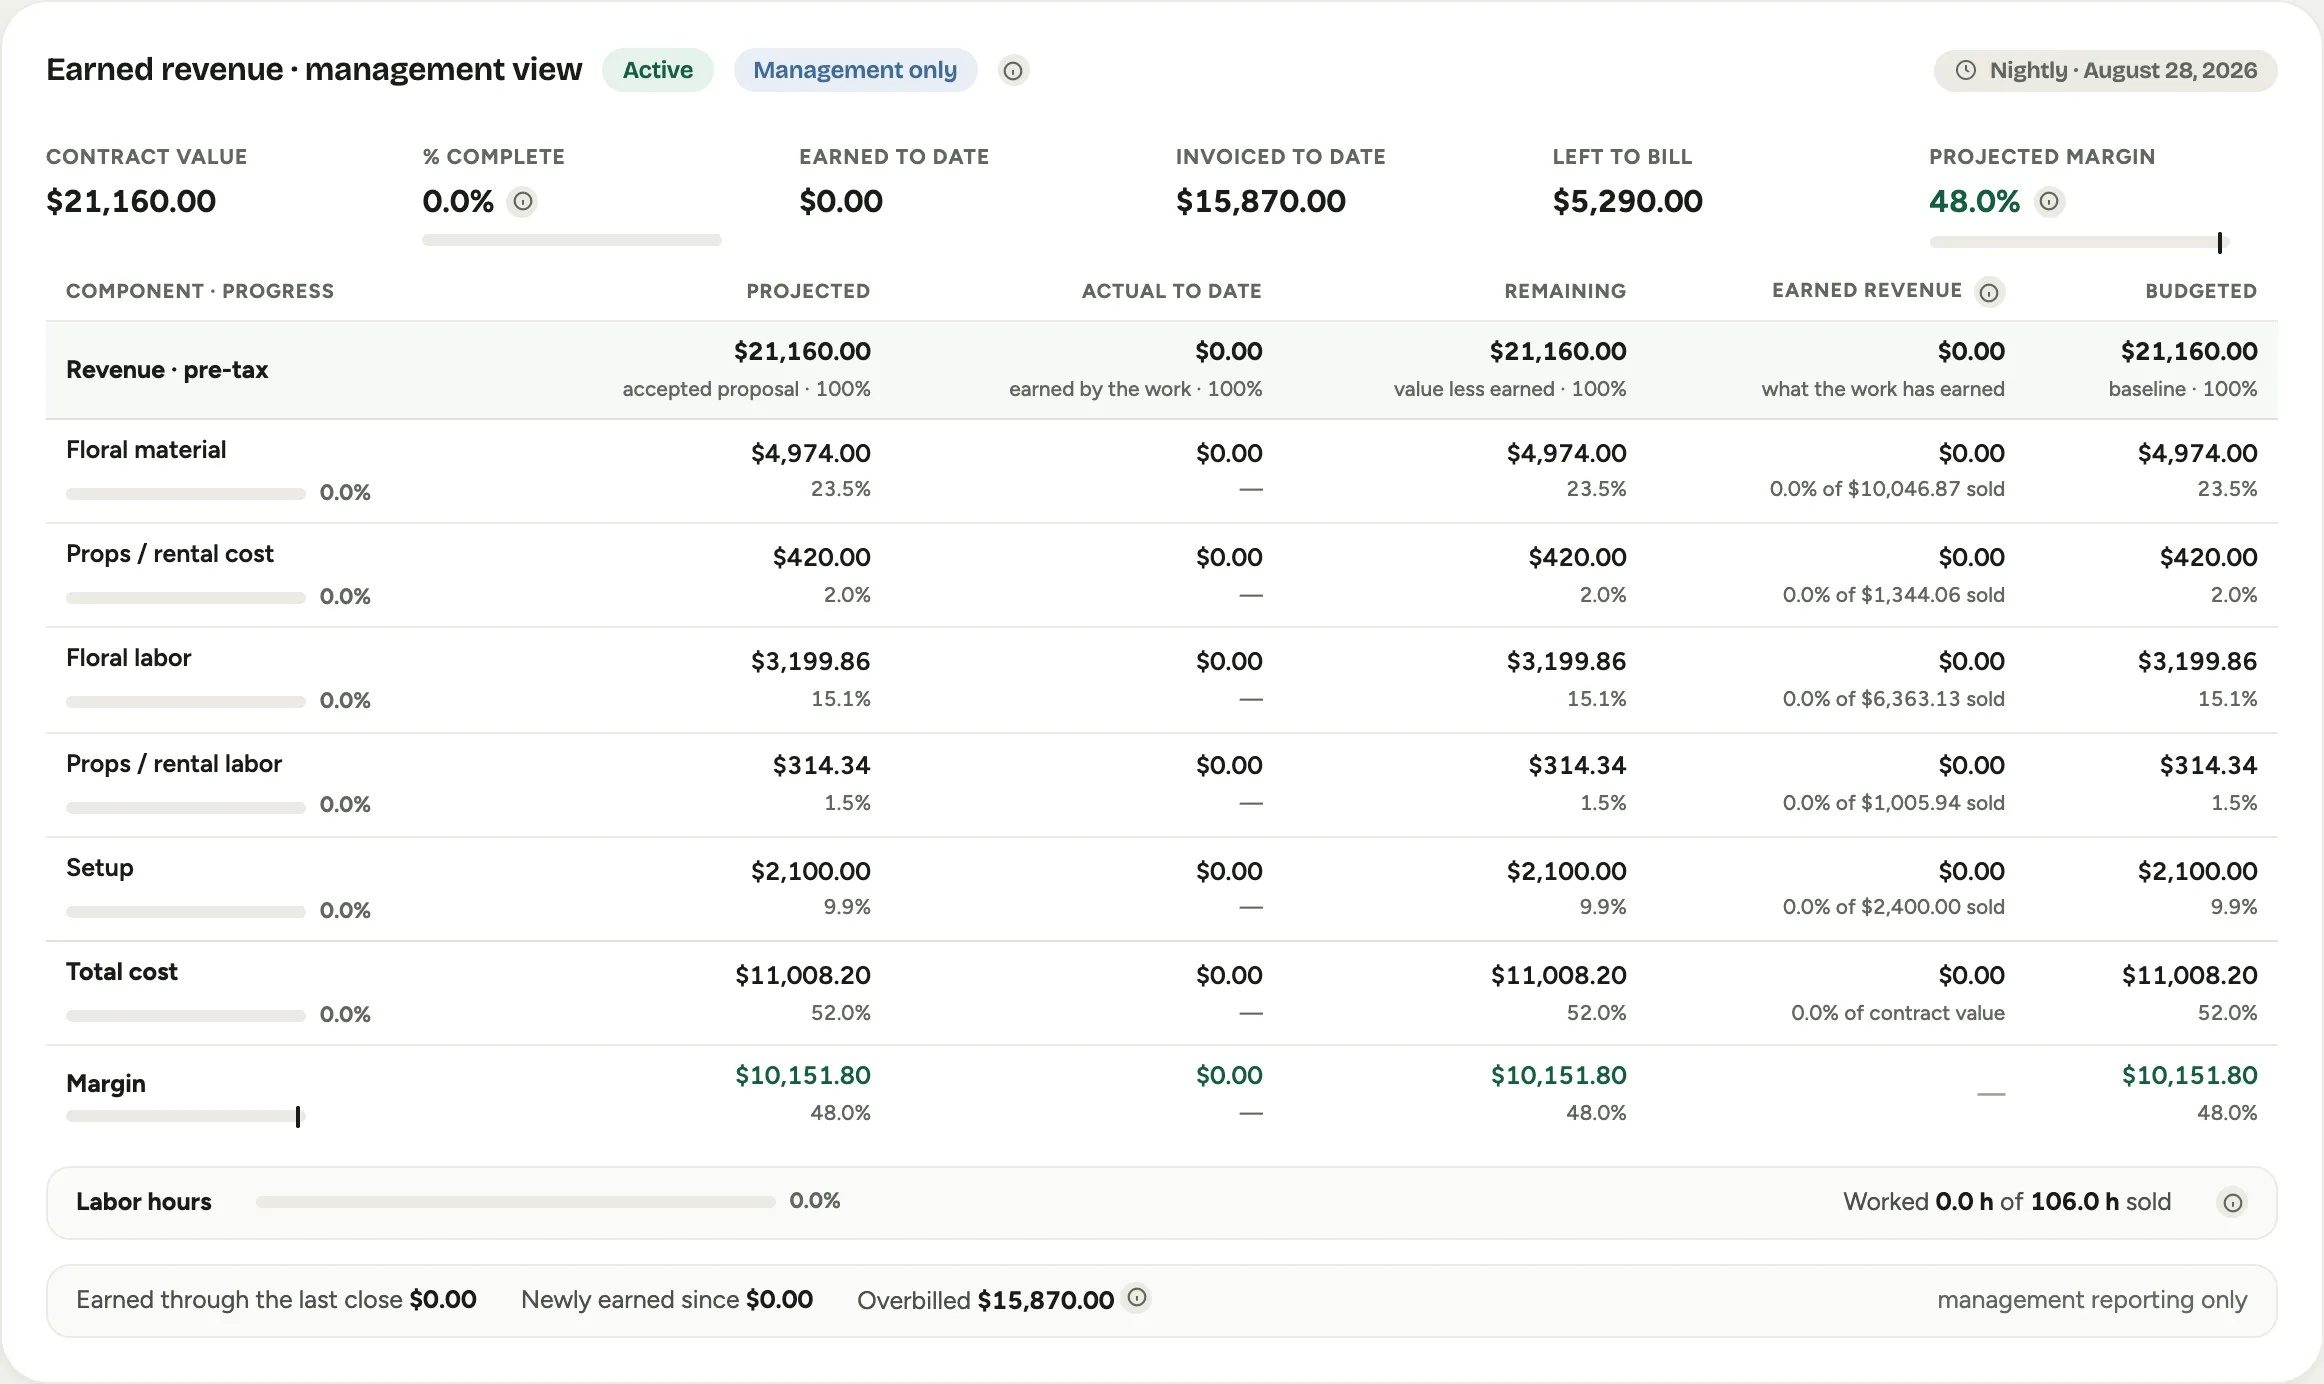
Task: Click the Contract Value amount $21,160.00
Action: point(131,201)
